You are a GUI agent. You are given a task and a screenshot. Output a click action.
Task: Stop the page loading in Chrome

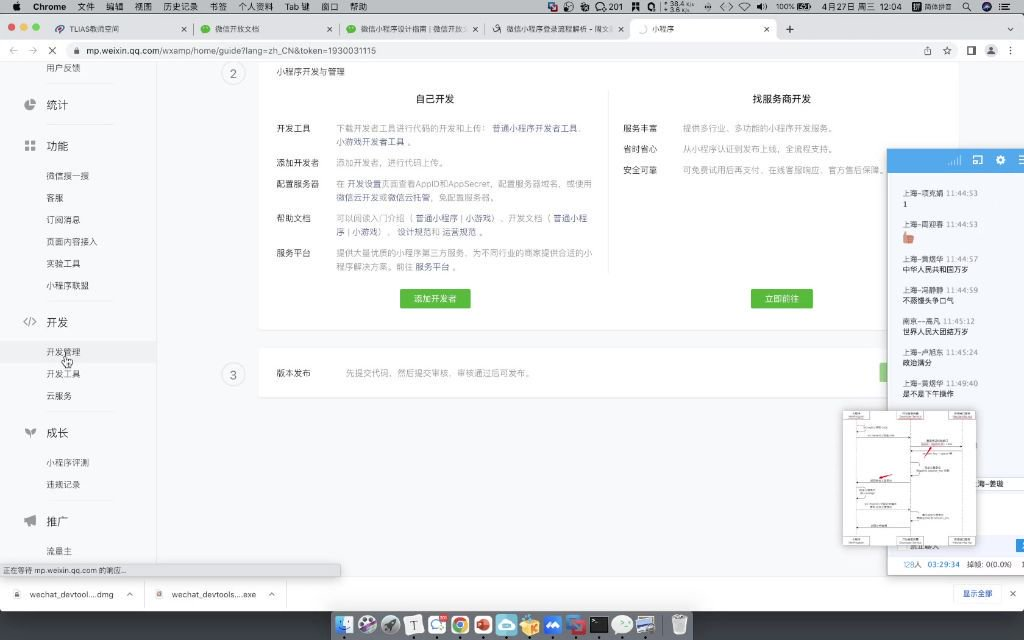(52, 50)
